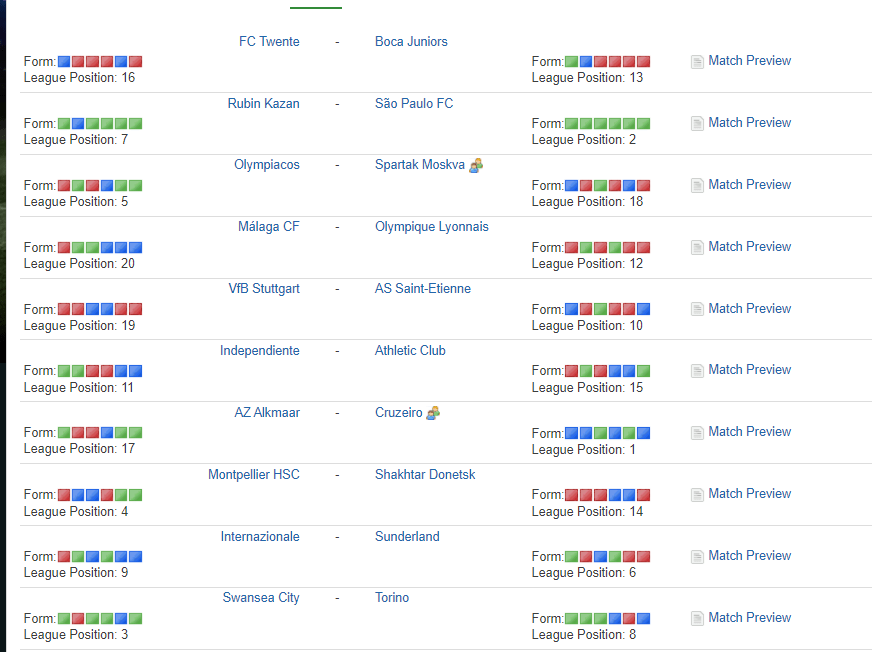Click the last form square for Torino

(643, 619)
